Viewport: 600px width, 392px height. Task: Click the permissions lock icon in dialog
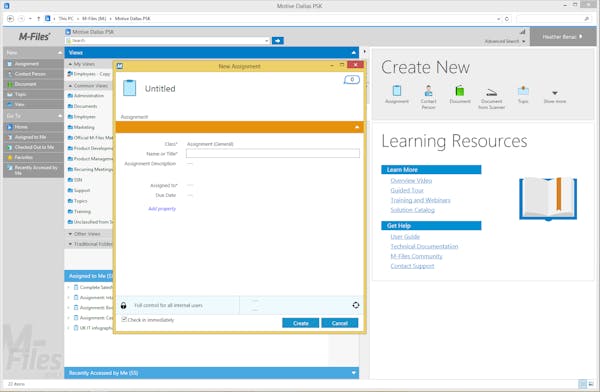pyautogui.click(x=124, y=305)
